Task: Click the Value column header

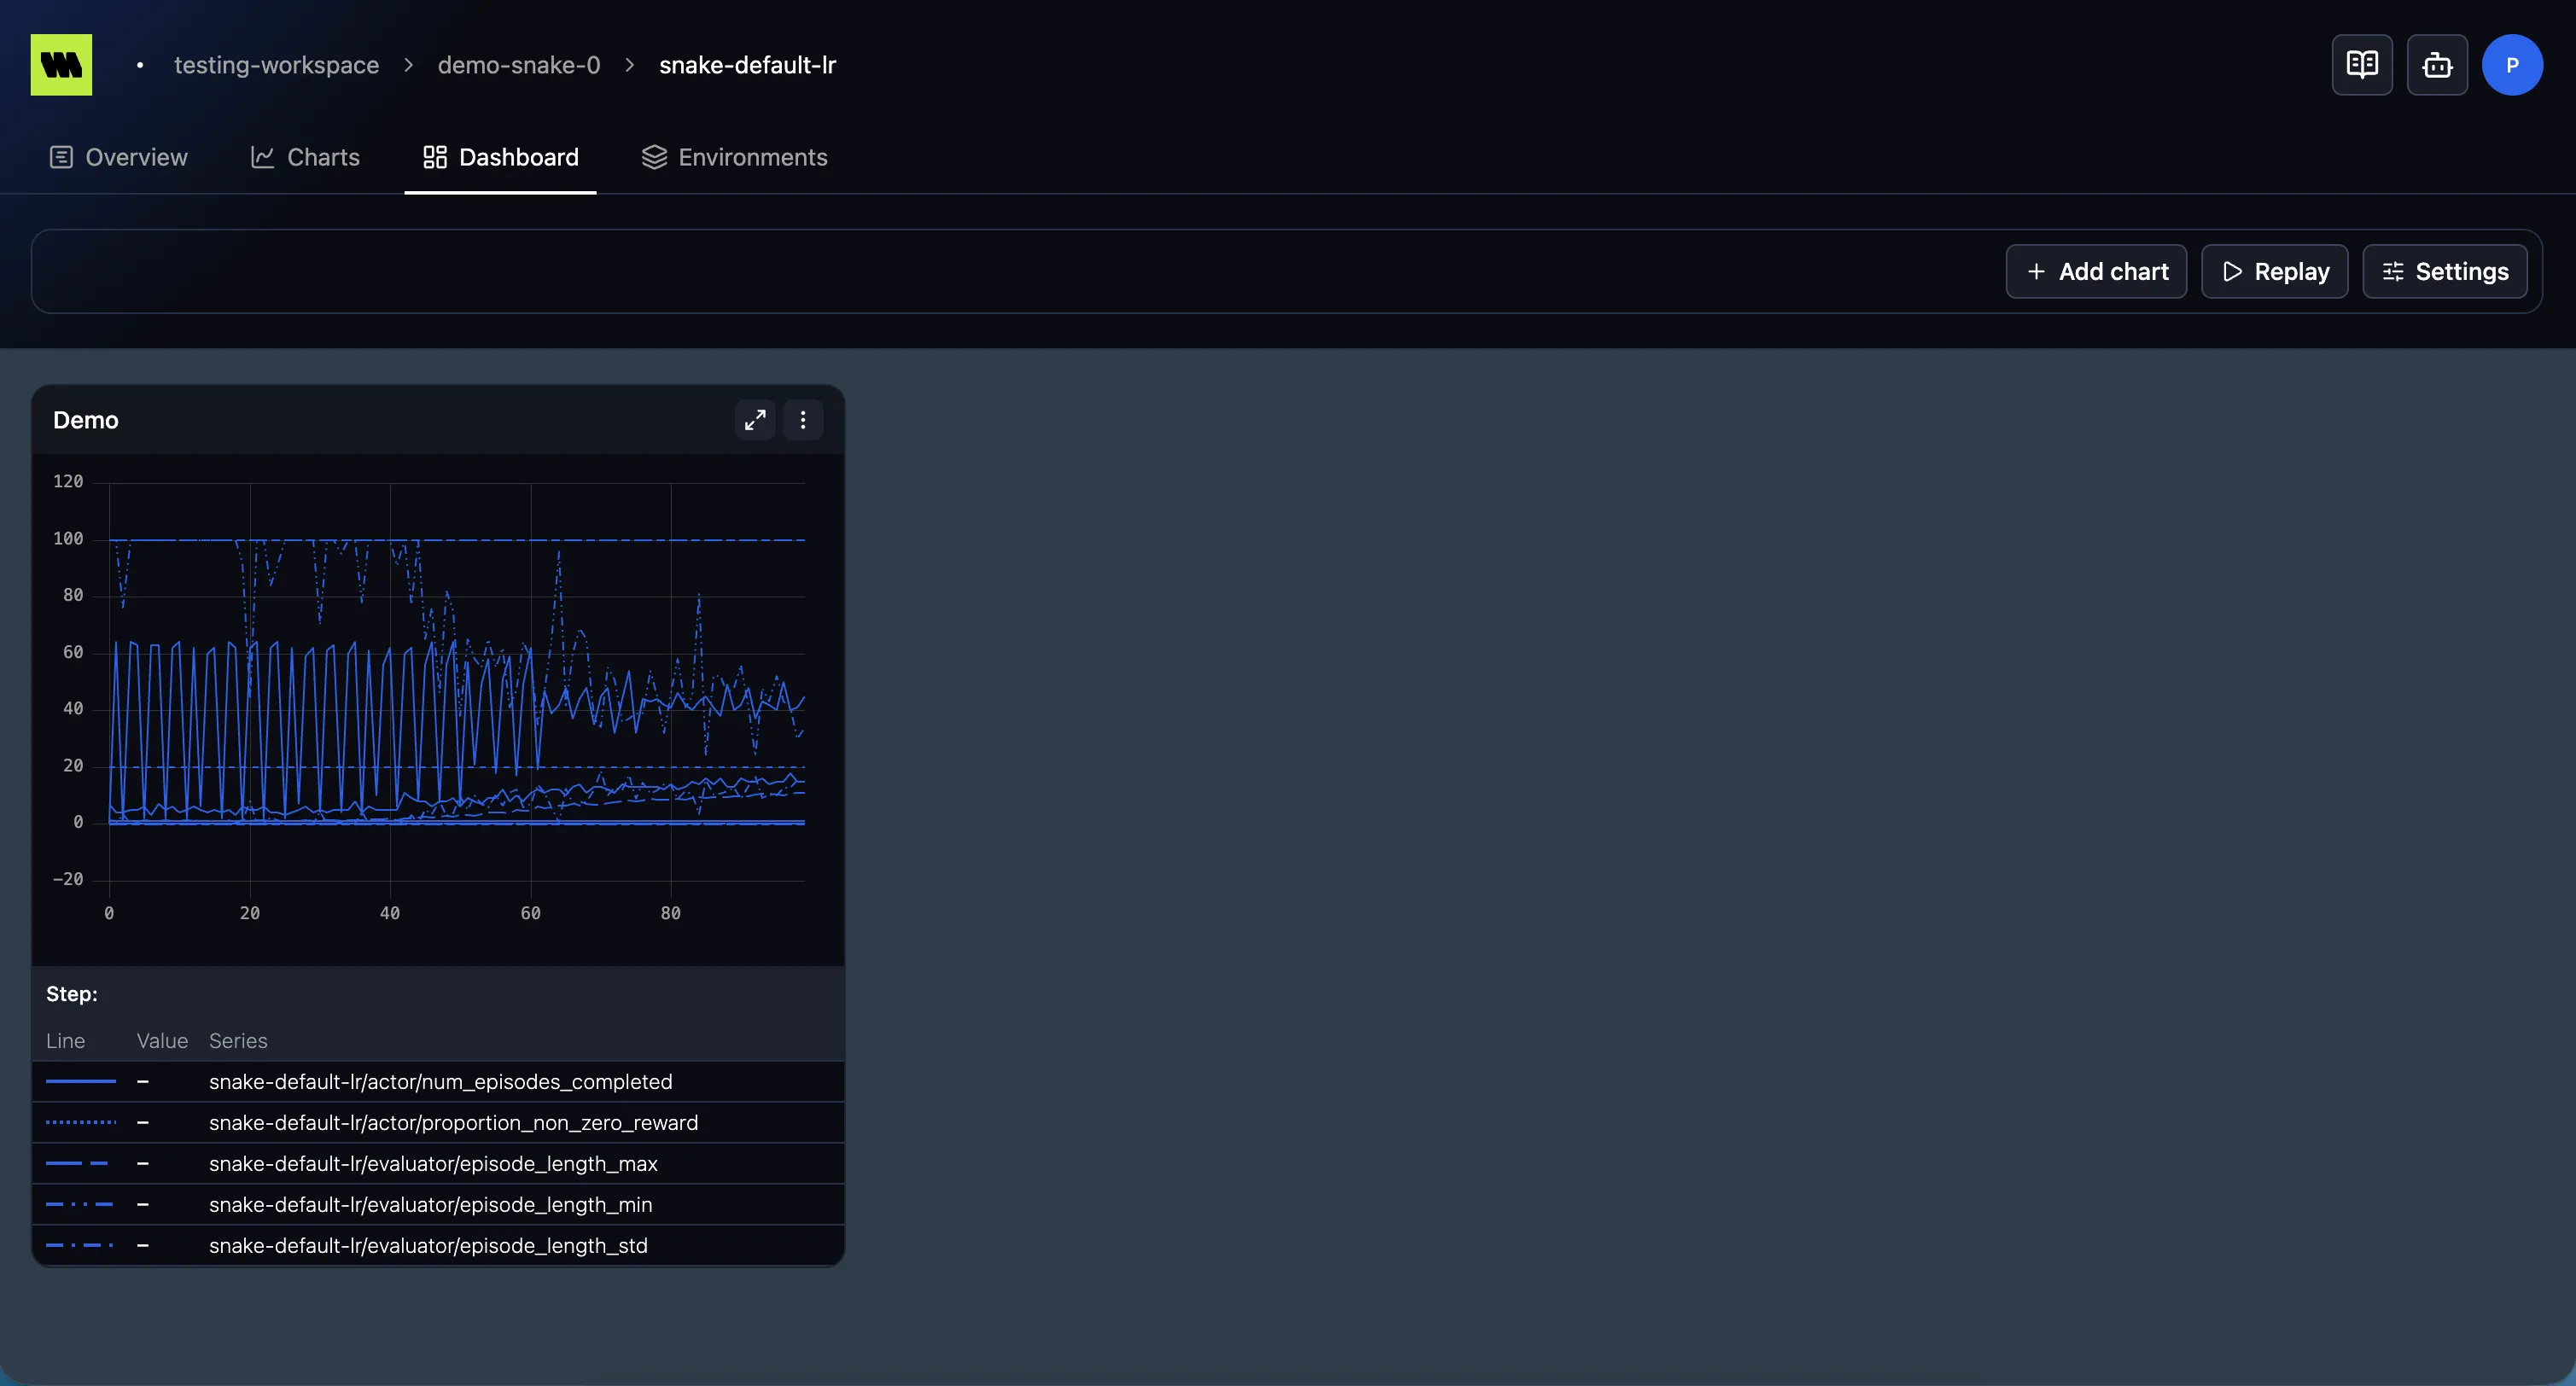Action: (162, 1041)
